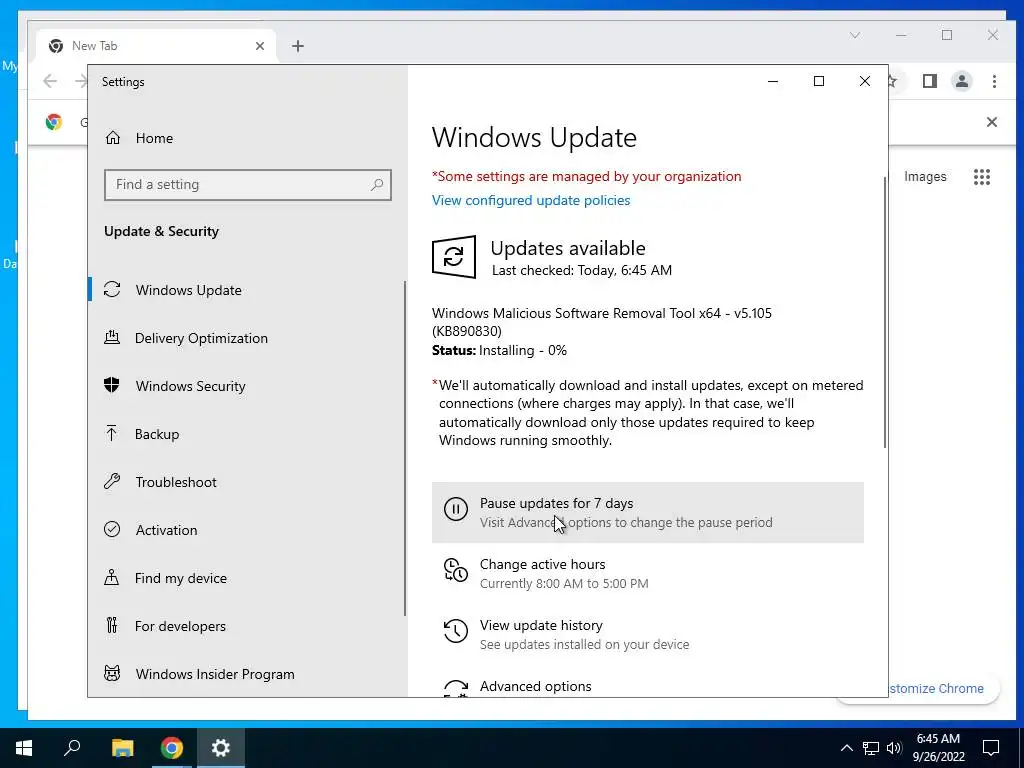Open Change active hours option
This screenshot has height=768, width=1024.
(648, 573)
